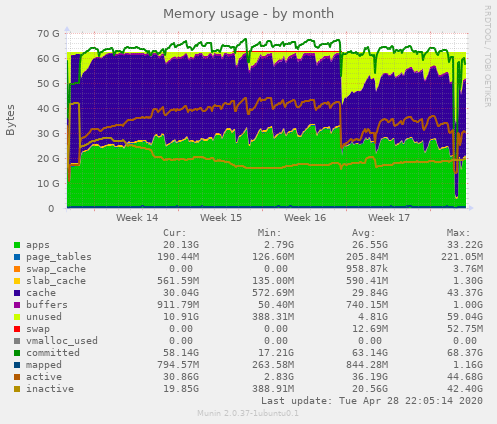The width and height of the screenshot is (497, 424).
Task: Click unused max value 59.04G
Action: point(465,317)
